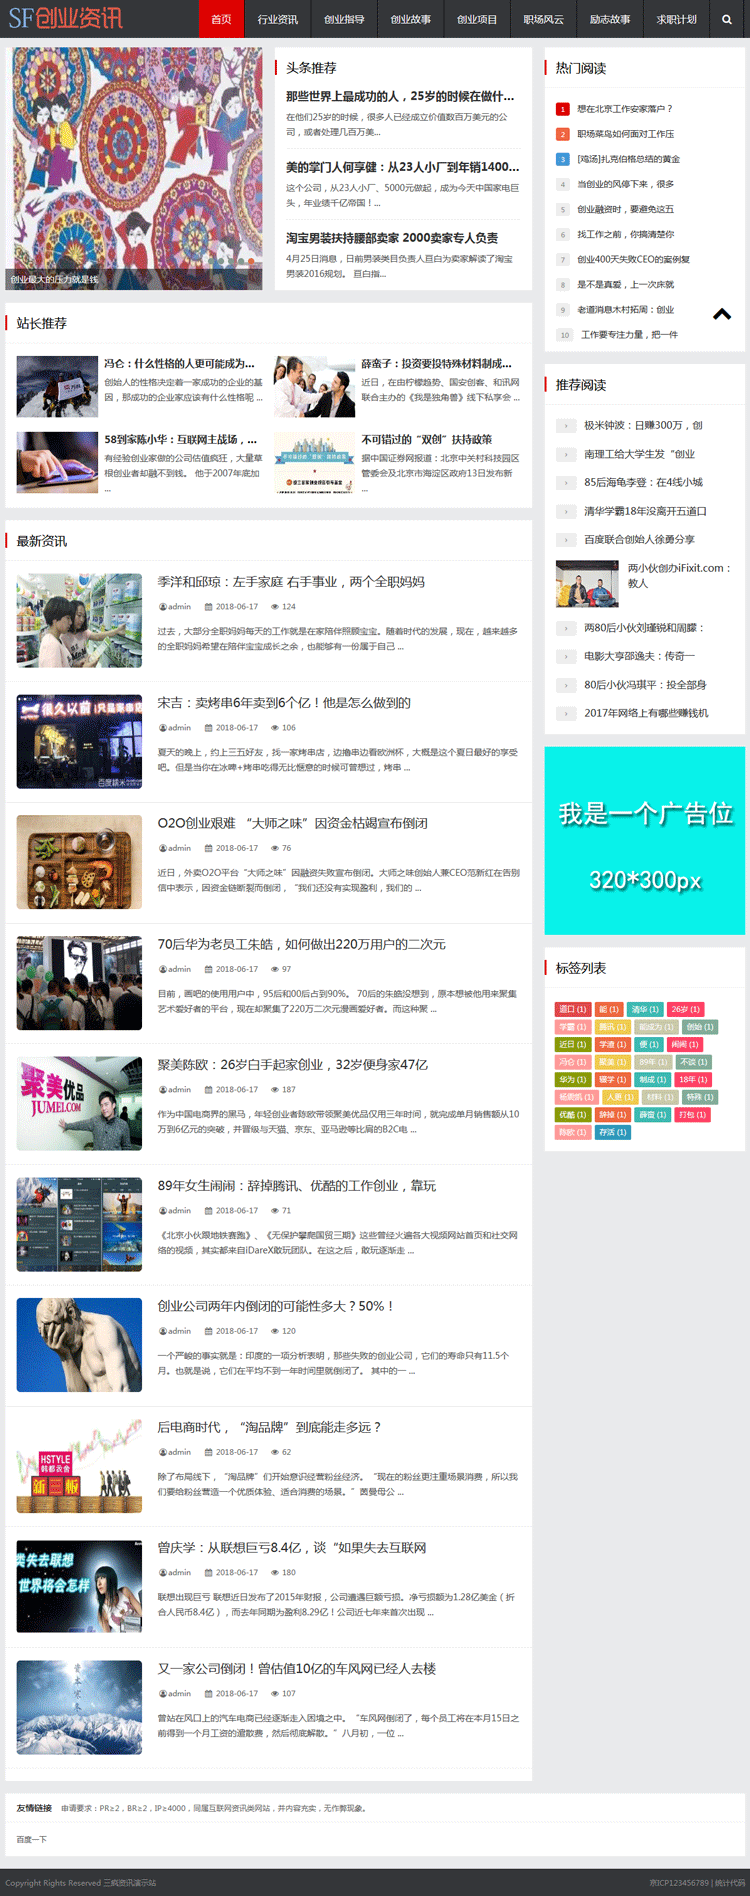Go to the 创业故事 section
Viewport: 750px width, 1896px height.
[x=410, y=19]
